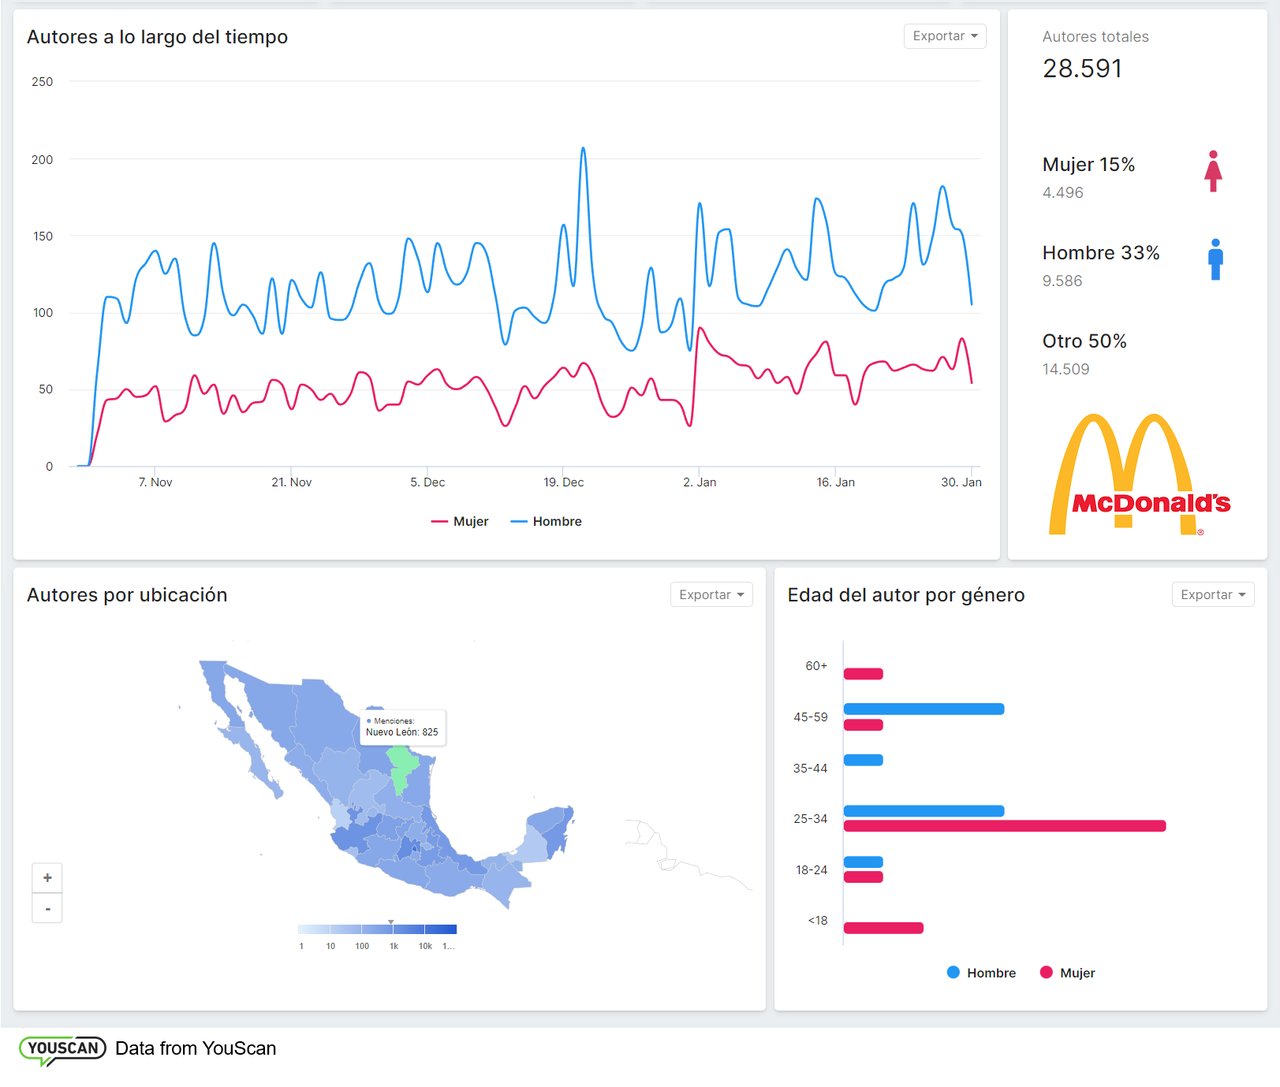Click the Hombre 33% statistic text
The height and width of the screenshot is (1087, 1280).
click(x=1101, y=253)
